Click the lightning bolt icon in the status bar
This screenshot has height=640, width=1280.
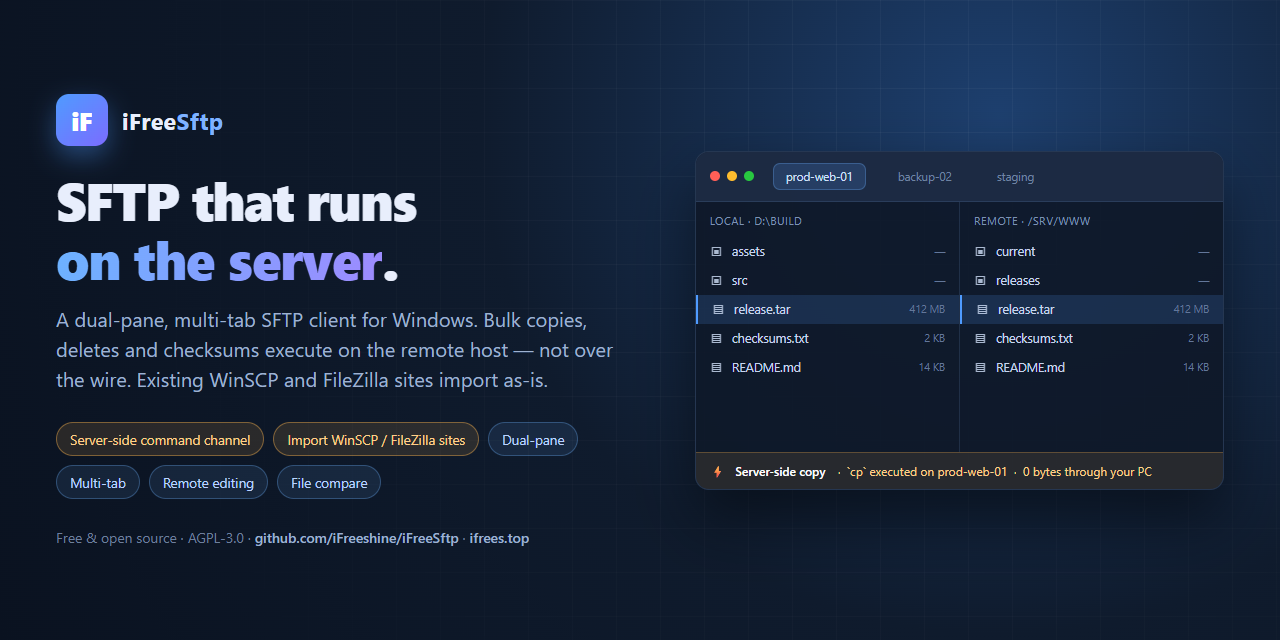tap(717, 472)
